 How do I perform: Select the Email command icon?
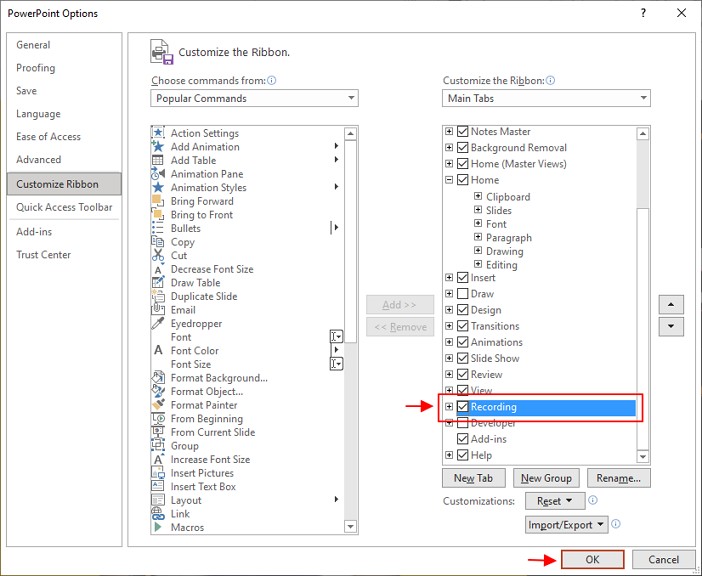pyautogui.click(x=158, y=310)
